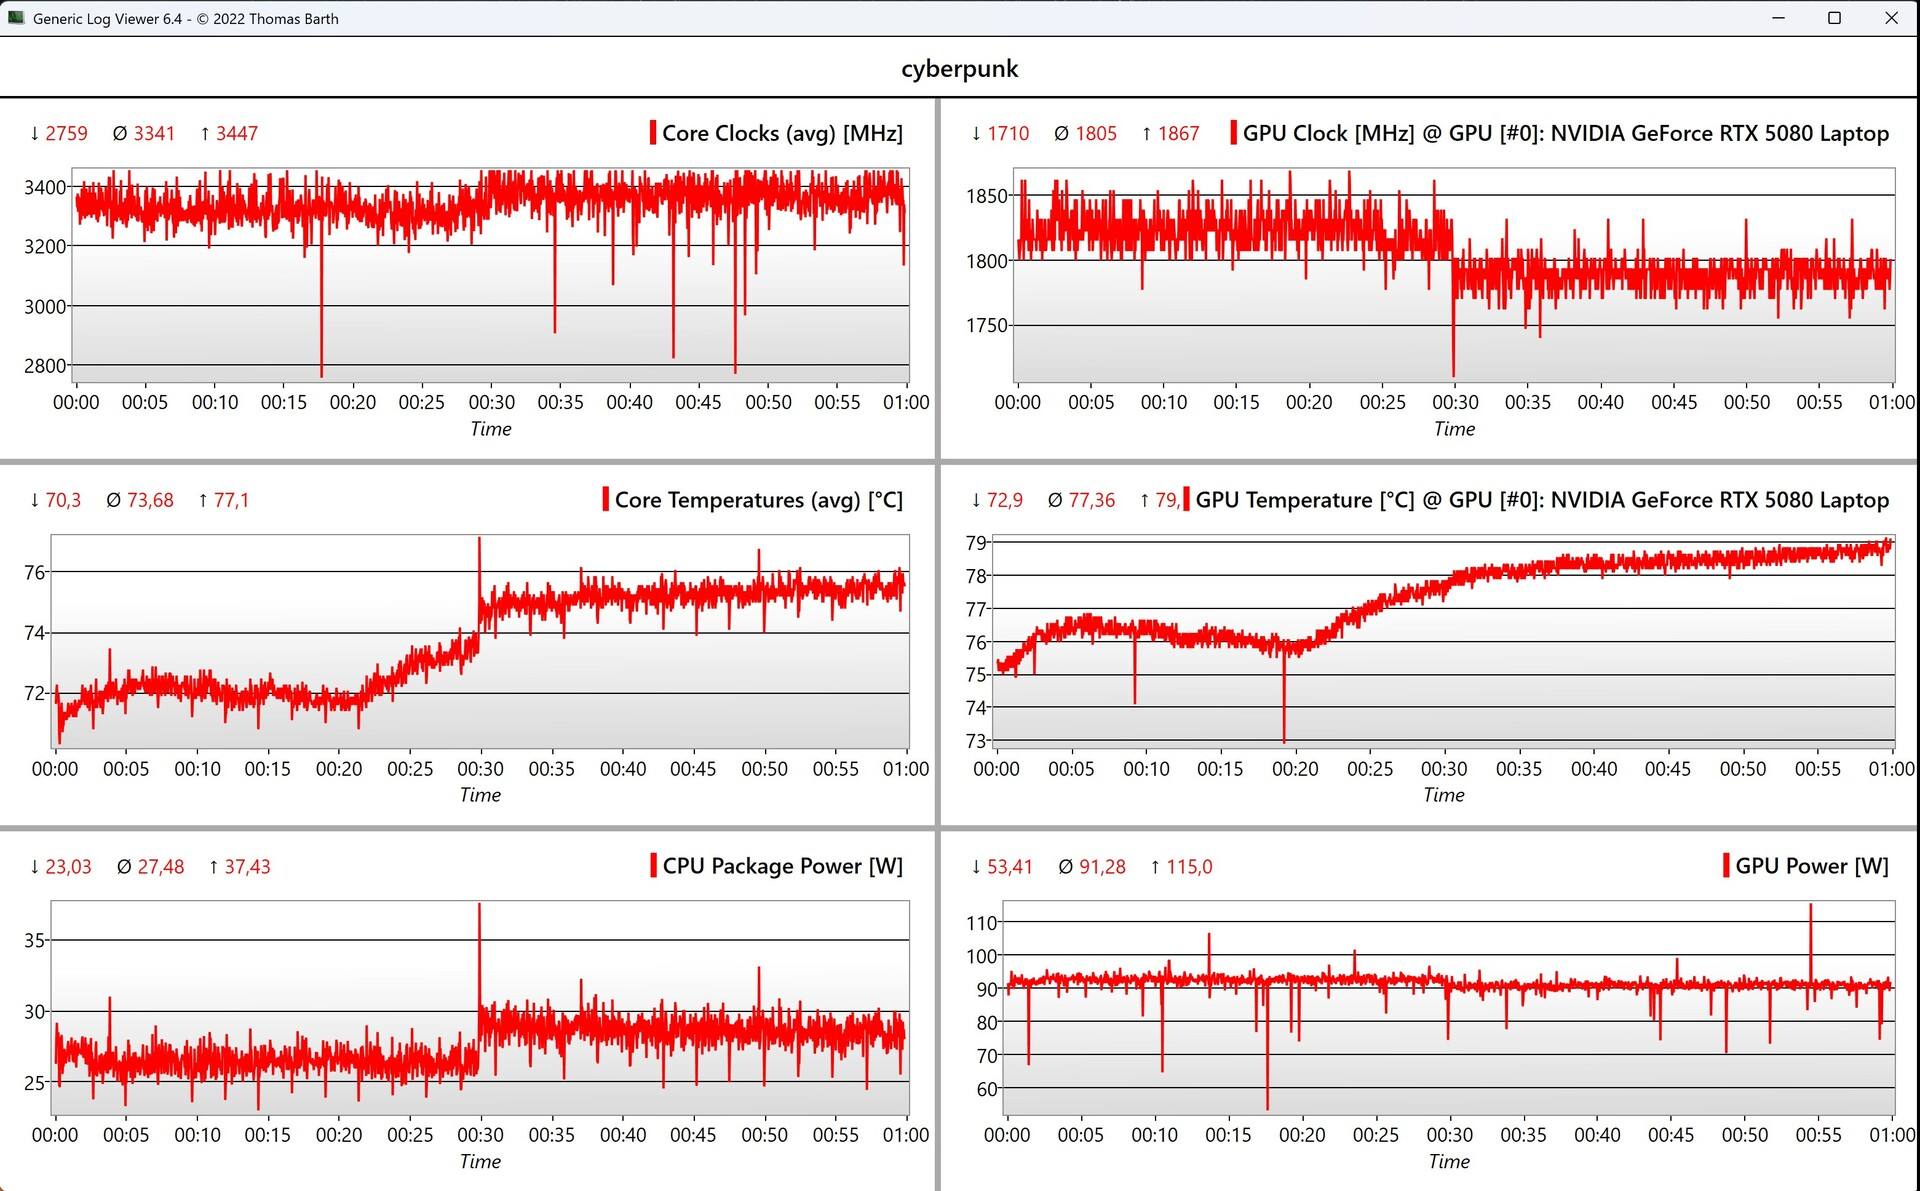This screenshot has width=1920, height=1191.
Task: Click the GPU Clock average value 1805
Action: pyautogui.click(x=1096, y=134)
